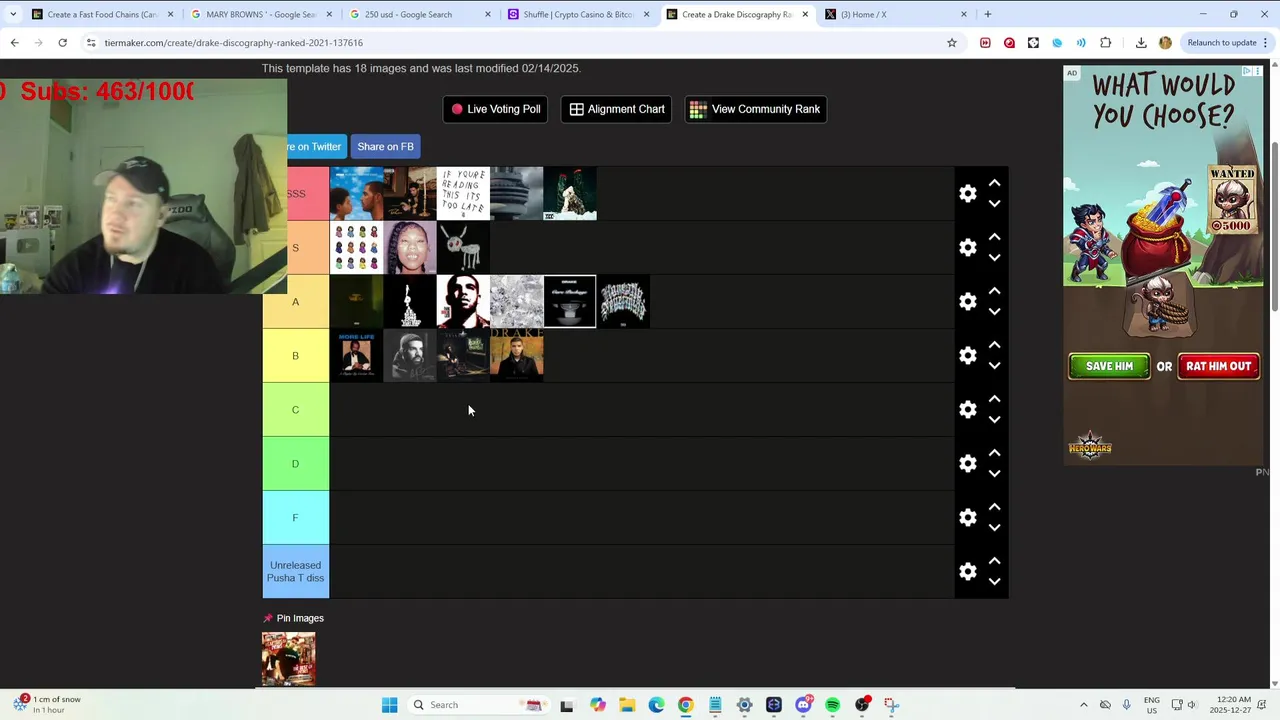
Task: Share tier list on Twitter
Action: [316, 146]
